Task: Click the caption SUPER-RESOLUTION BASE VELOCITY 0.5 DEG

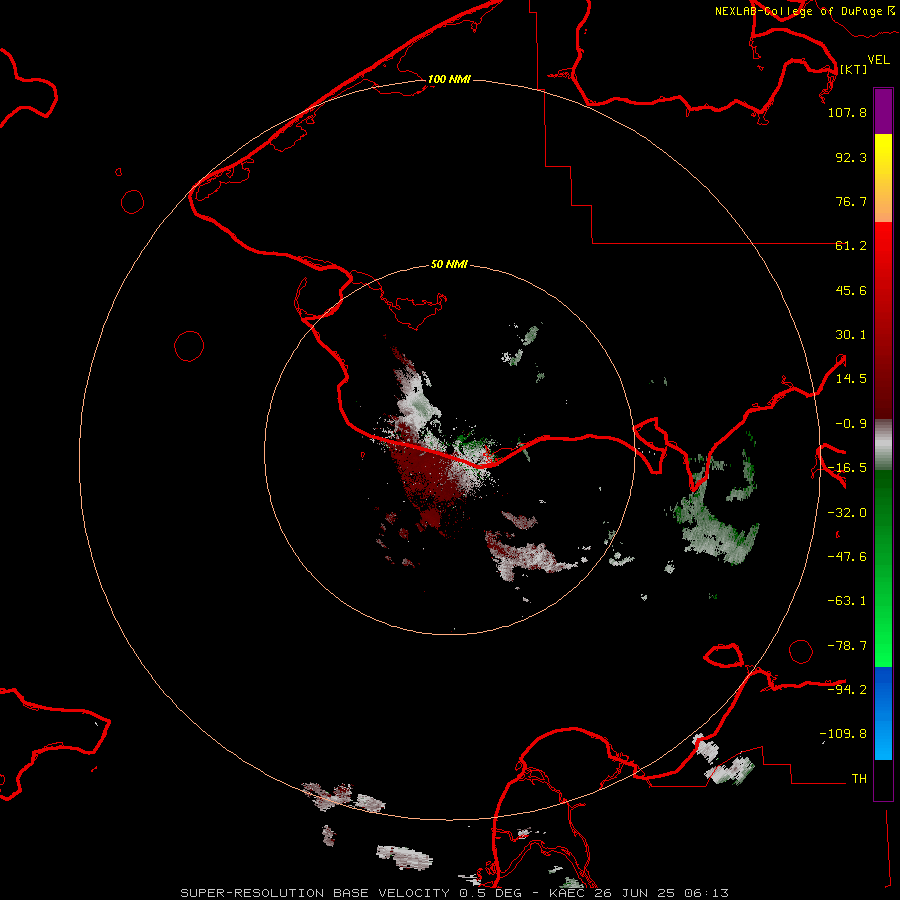Action: 351,893
